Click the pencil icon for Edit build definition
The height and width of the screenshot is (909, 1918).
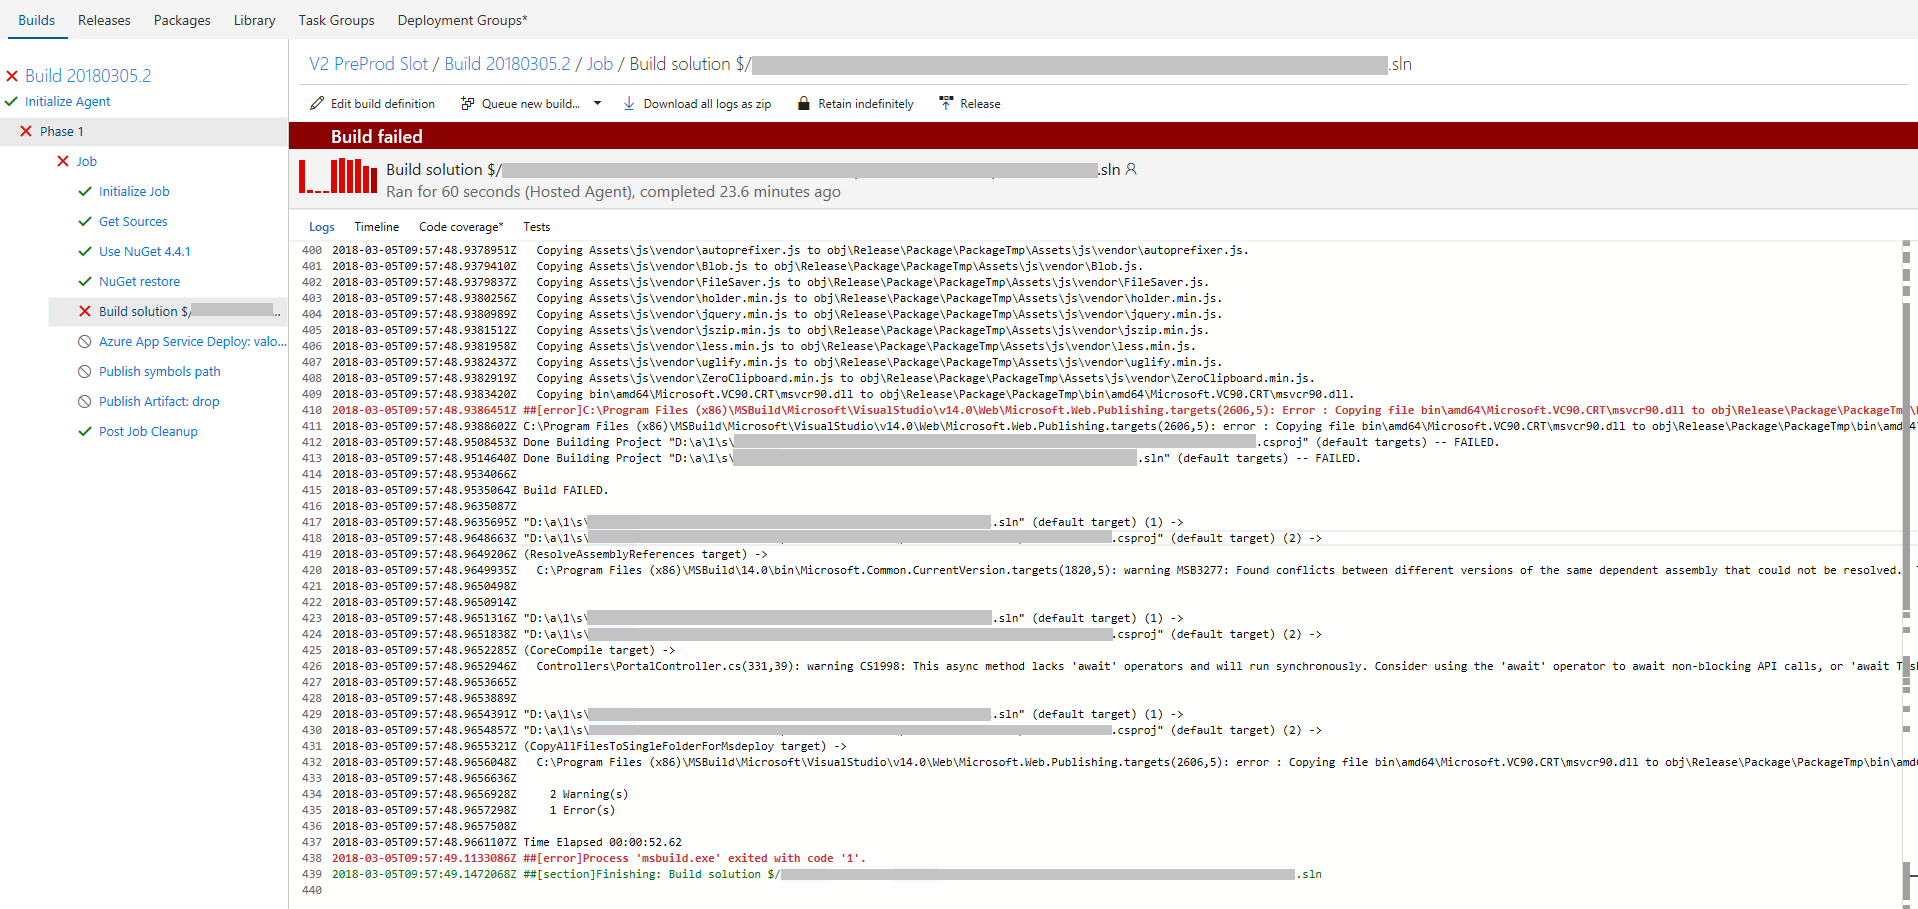coord(317,103)
